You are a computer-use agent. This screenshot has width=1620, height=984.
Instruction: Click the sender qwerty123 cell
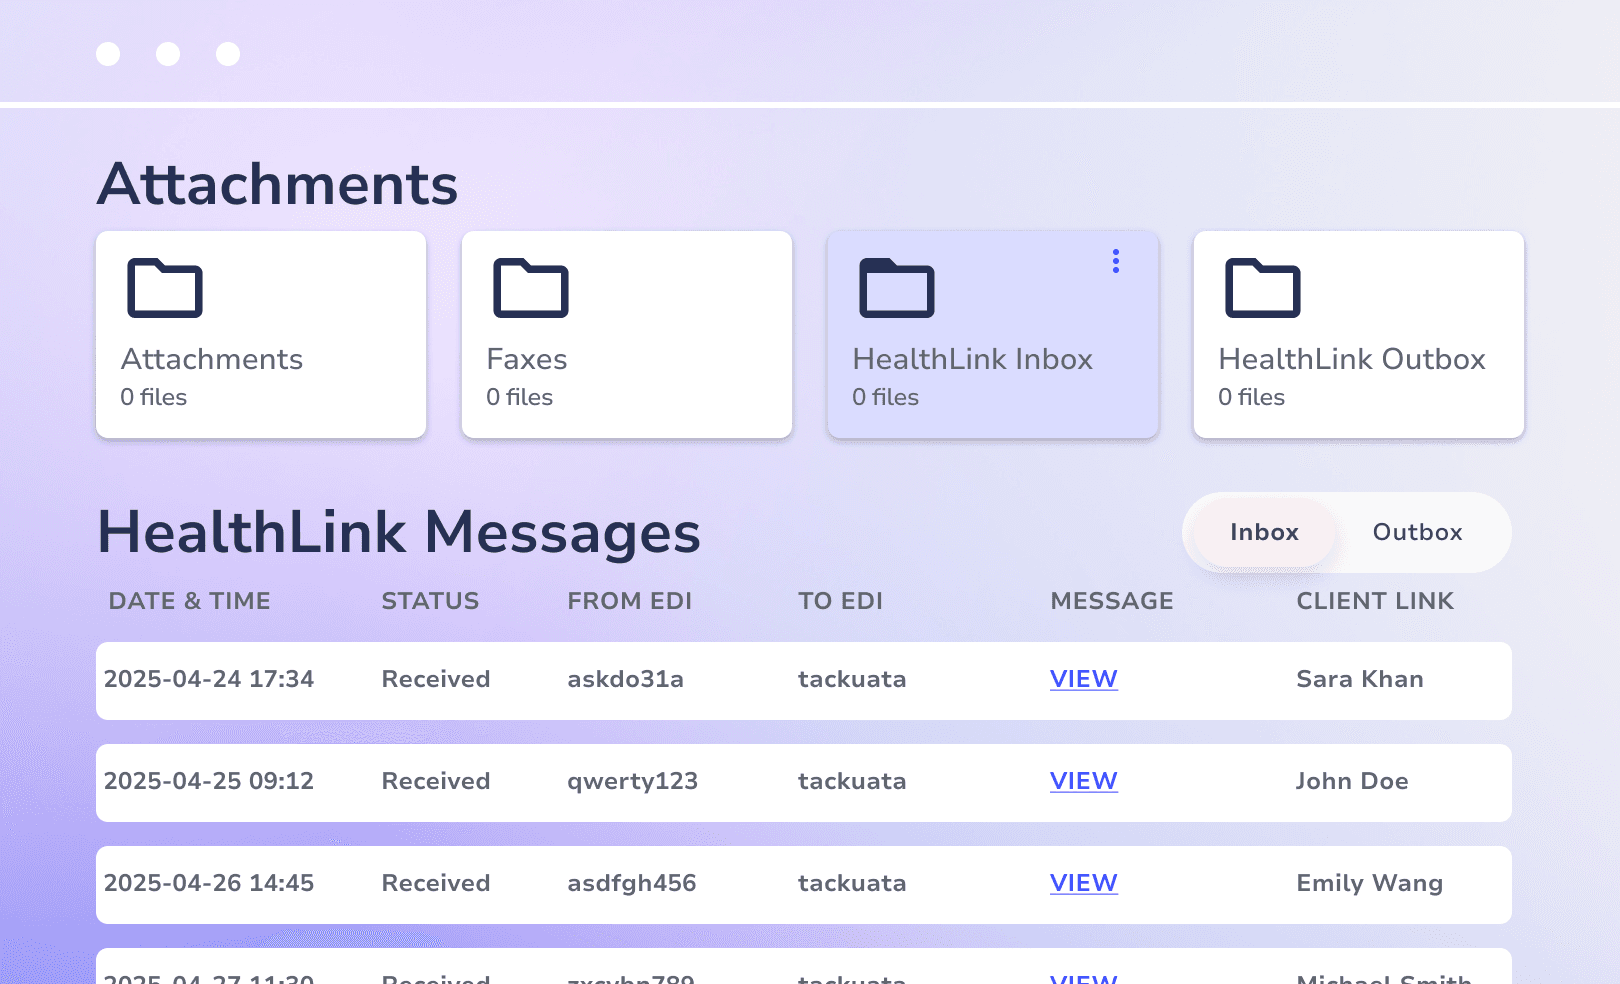click(633, 782)
